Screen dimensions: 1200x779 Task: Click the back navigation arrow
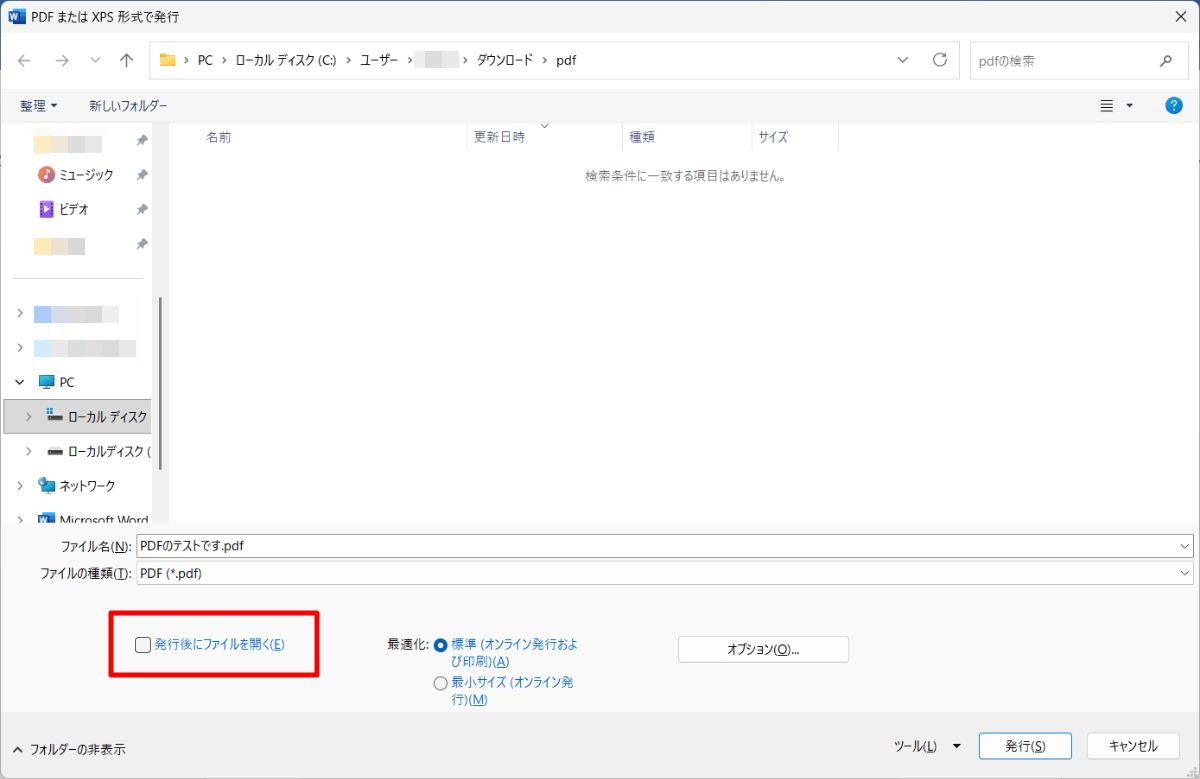[x=25, y=60]
